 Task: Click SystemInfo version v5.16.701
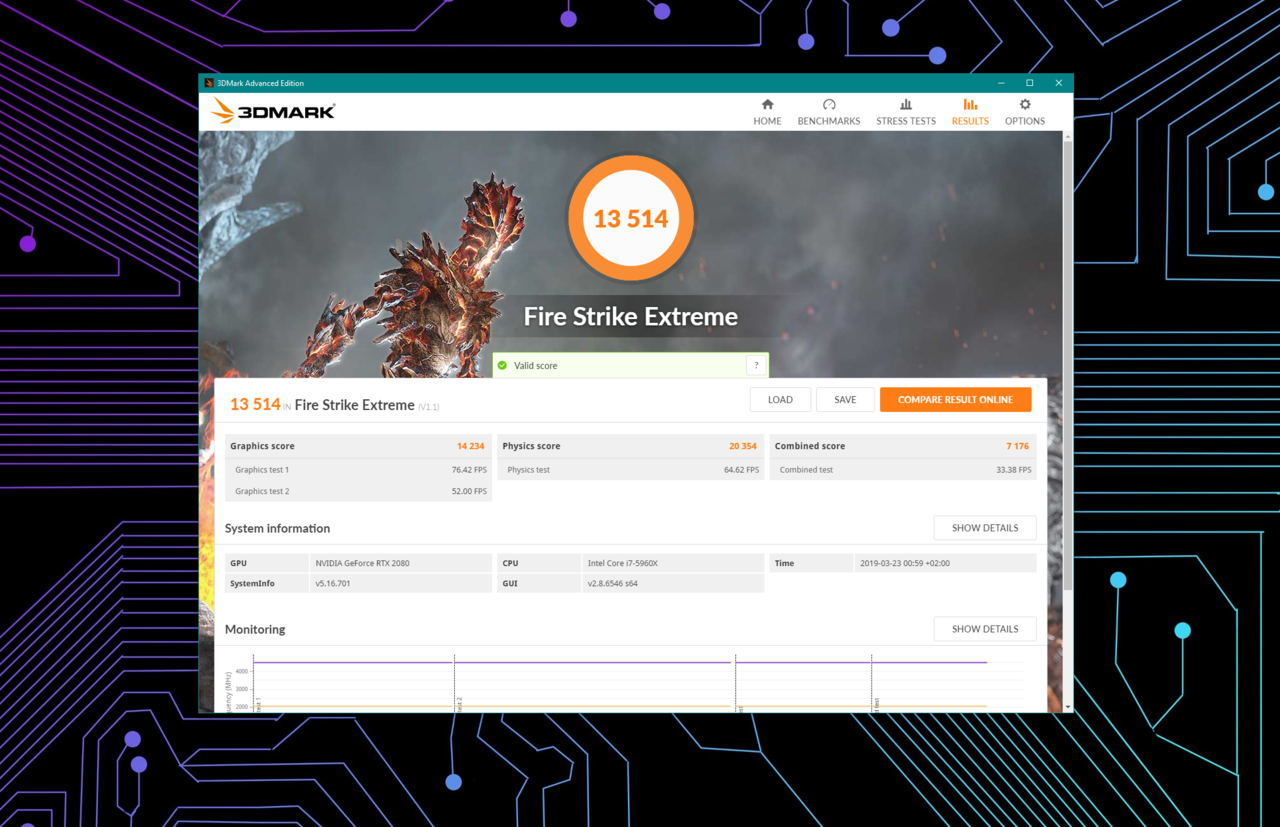tap(333, 583)
